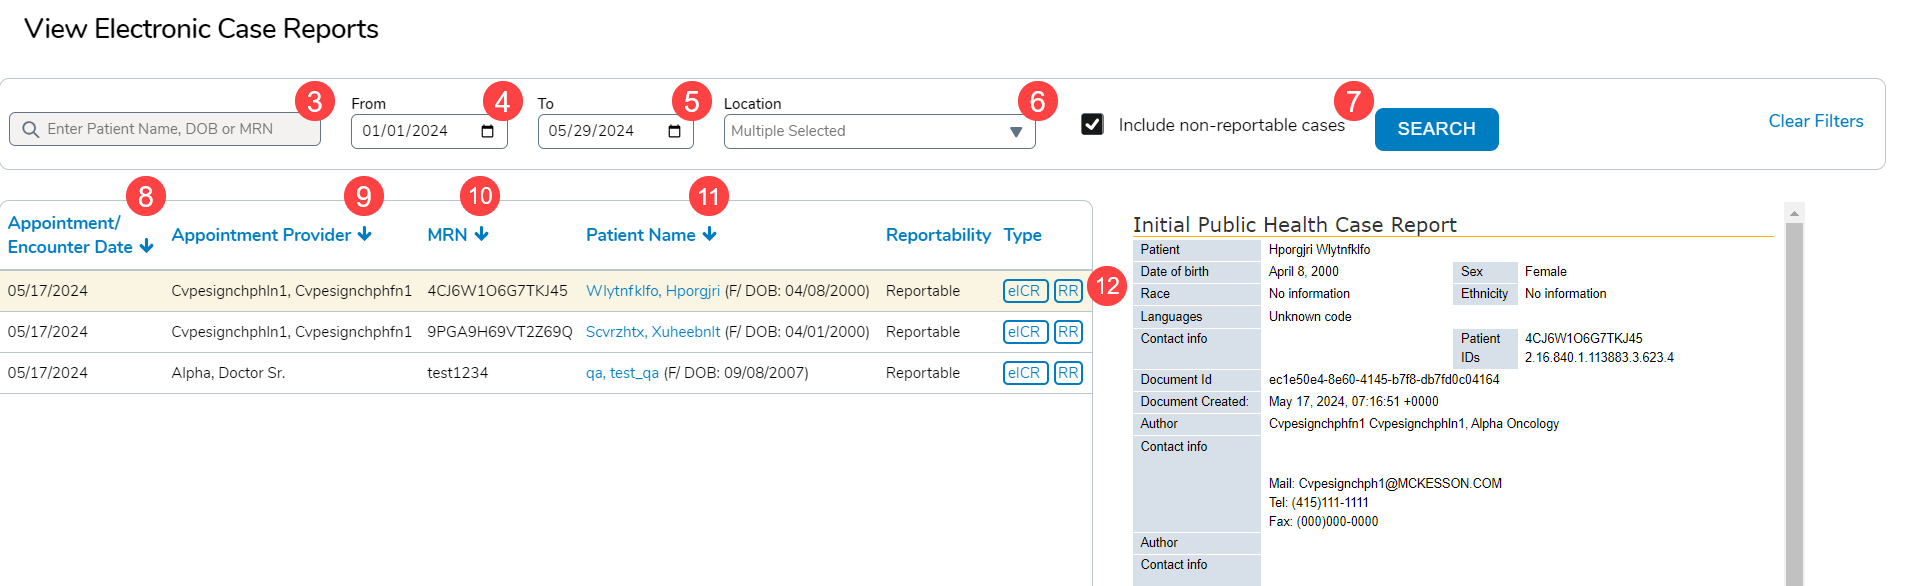This screenshot has width=1905, height=586.
Task: Sort by Patient Name arrow icon
Action: click(710, 234)
